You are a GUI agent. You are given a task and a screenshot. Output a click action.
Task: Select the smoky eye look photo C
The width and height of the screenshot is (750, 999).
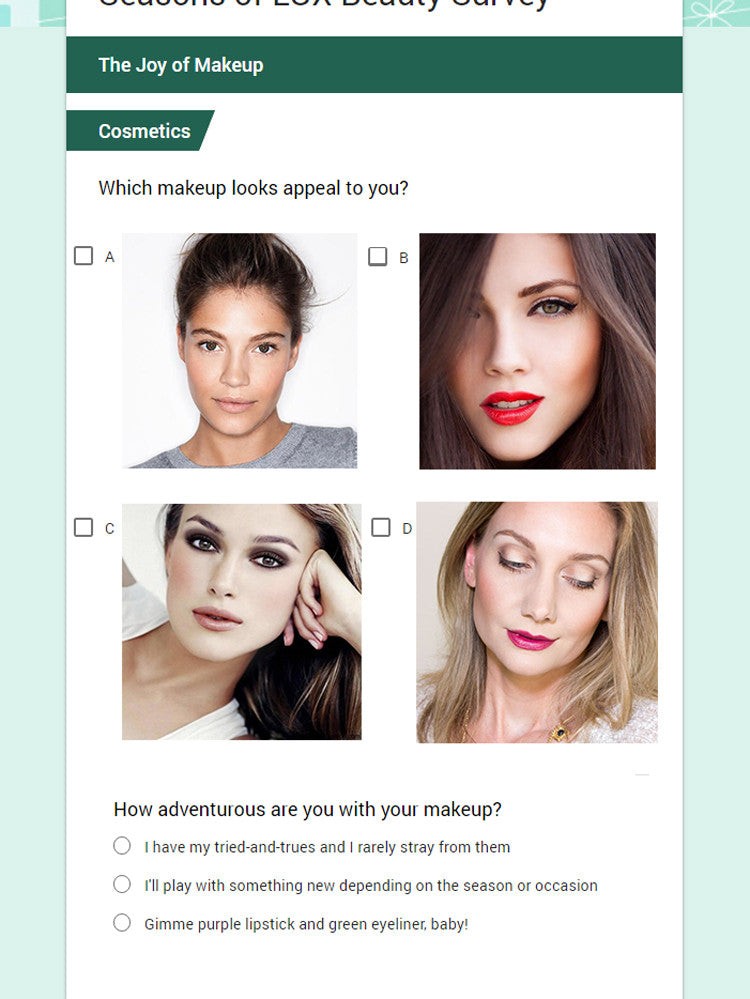pyautogui.click(x=242, y=622)
